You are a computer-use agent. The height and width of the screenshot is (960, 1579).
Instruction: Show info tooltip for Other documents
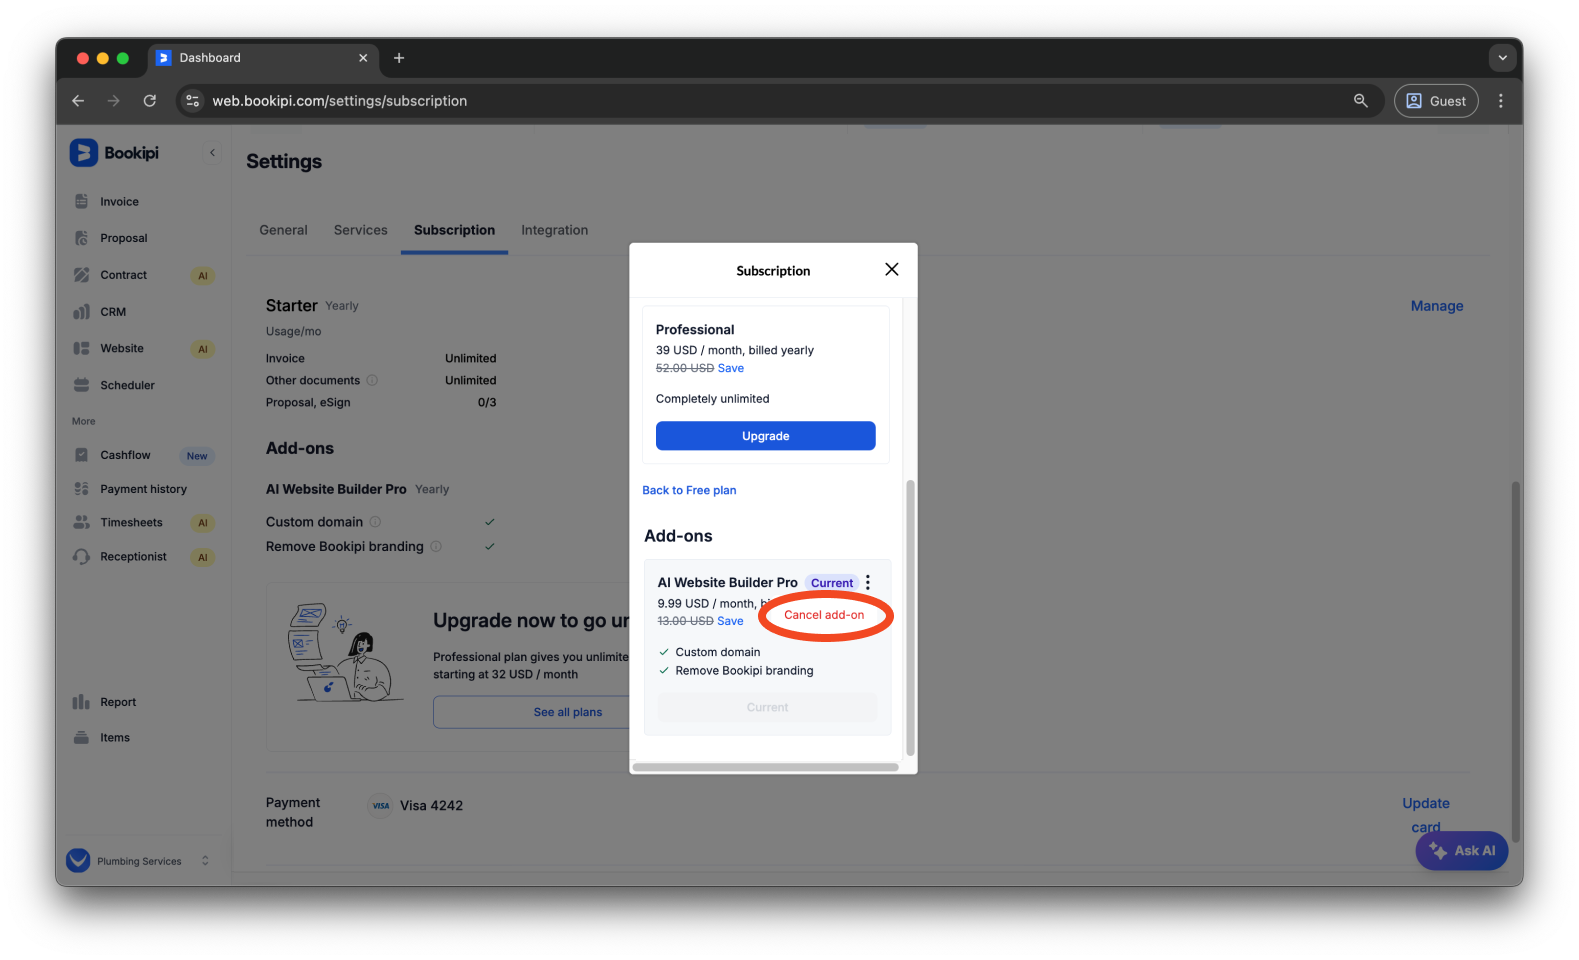click(372, 380)
